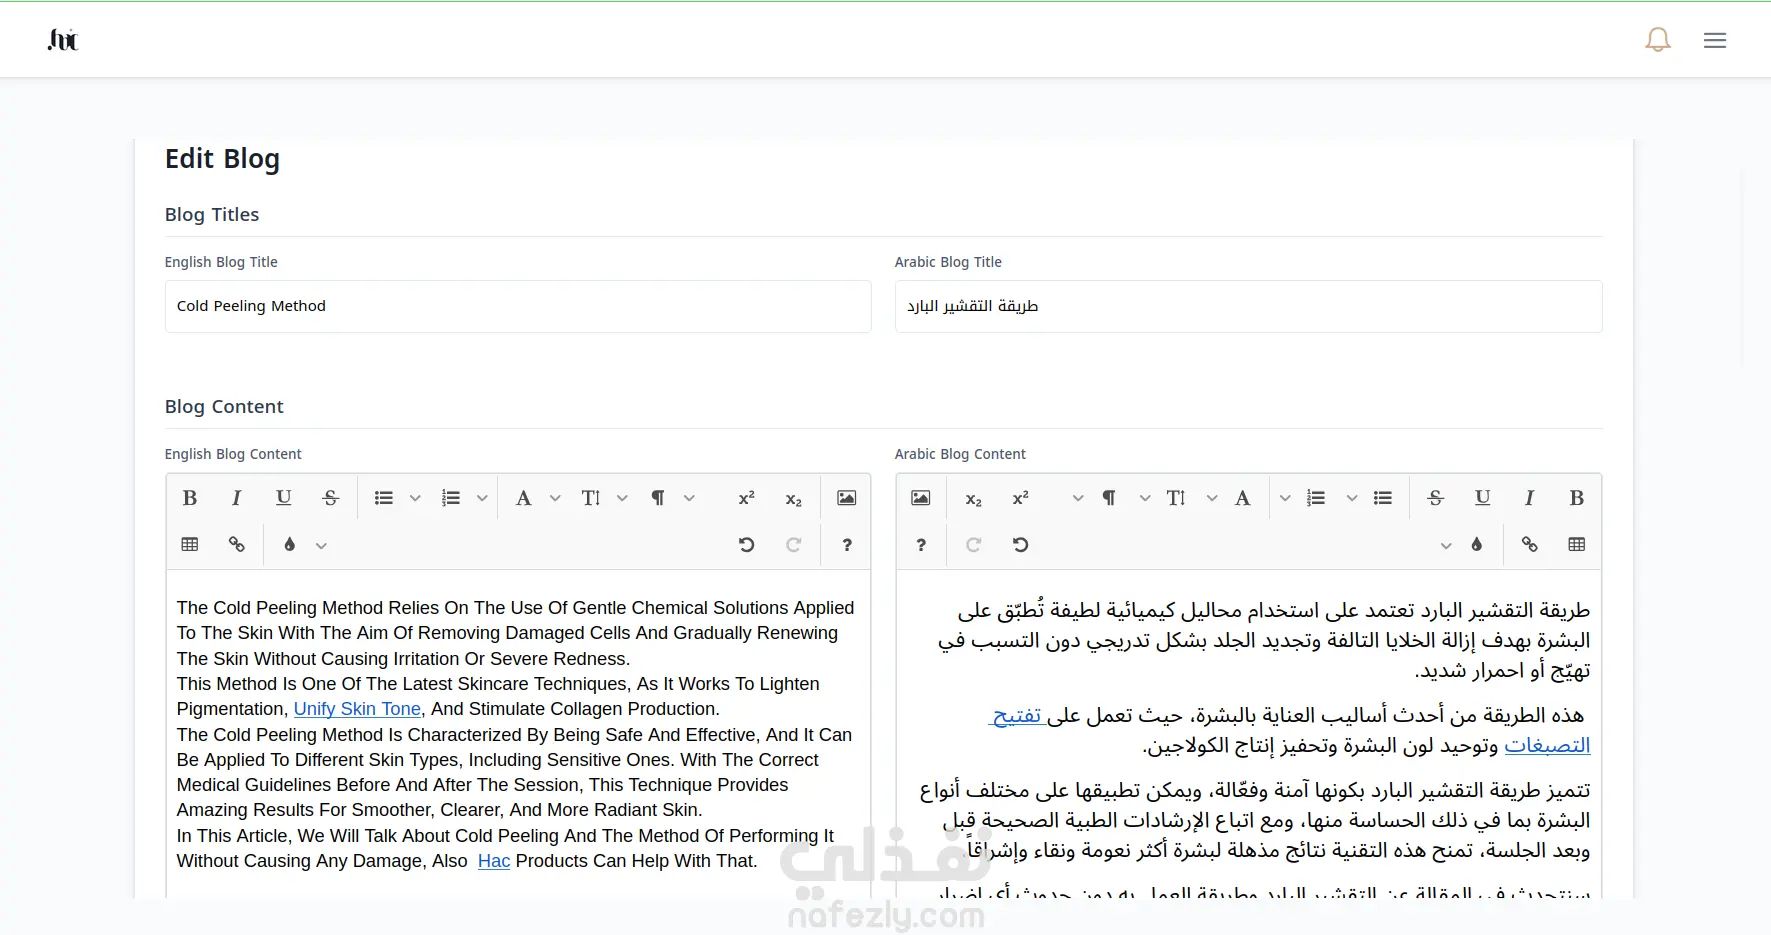Expand bulleted list style dropdown, English editor
Screen dimensions: 1771x935
[415, 498]
